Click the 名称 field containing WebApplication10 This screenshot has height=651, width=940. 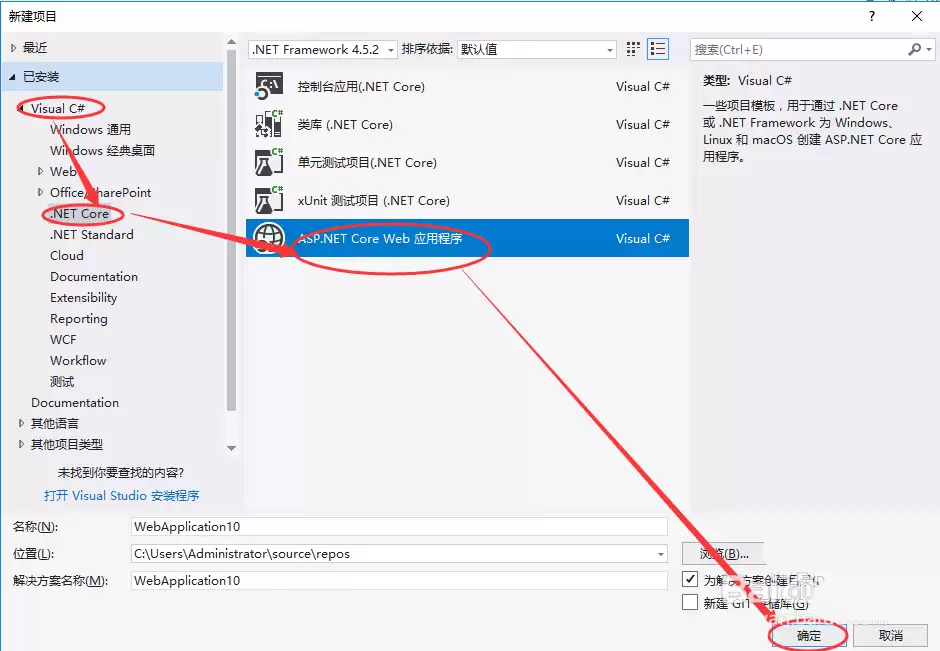[400, 527]
